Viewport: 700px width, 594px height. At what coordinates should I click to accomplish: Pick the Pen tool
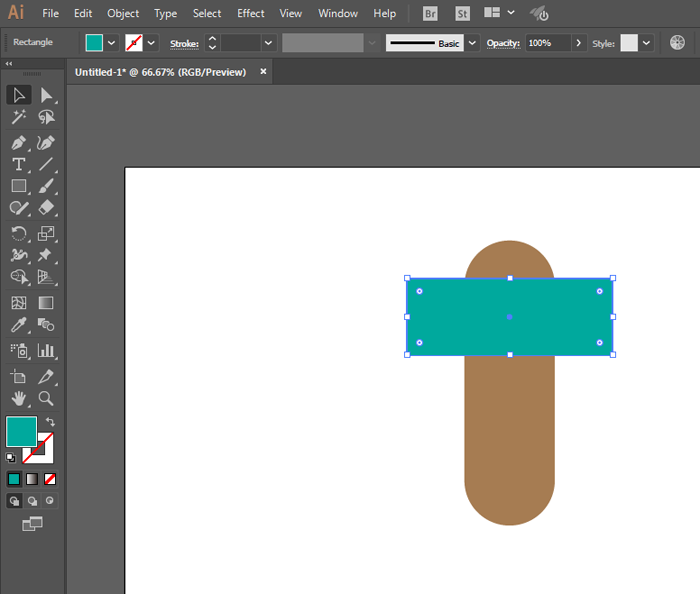(19, 142)
